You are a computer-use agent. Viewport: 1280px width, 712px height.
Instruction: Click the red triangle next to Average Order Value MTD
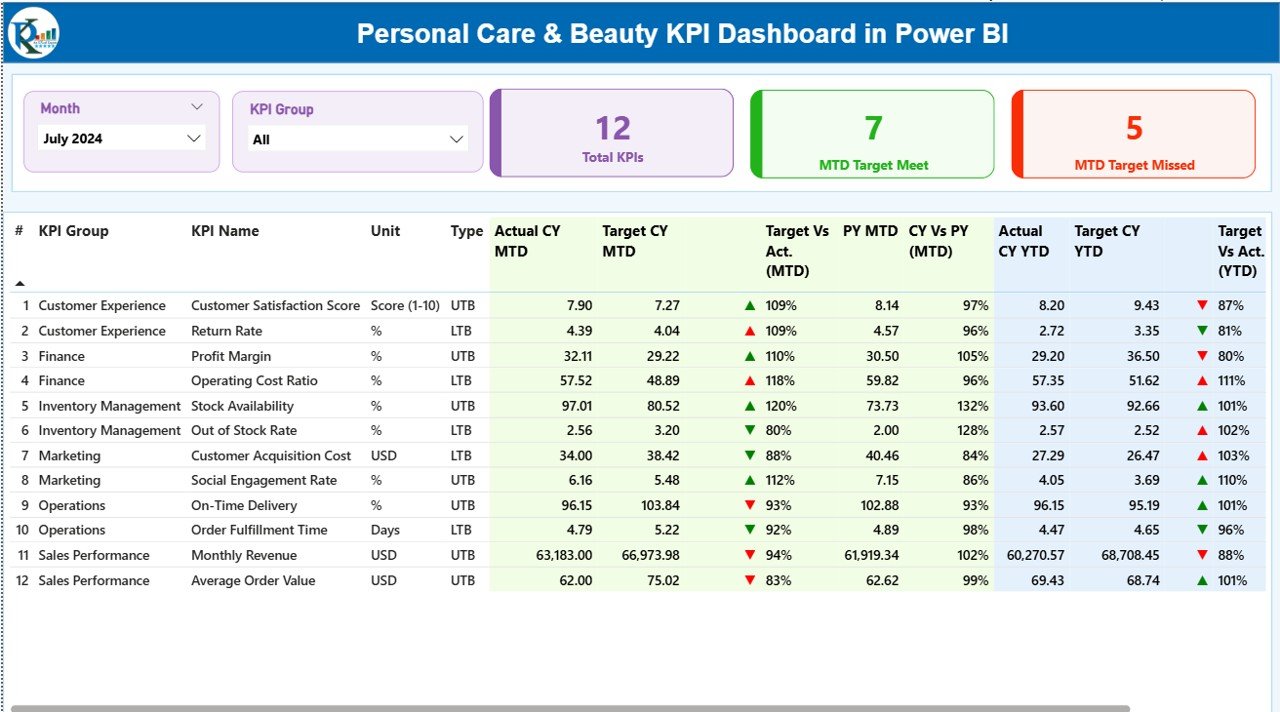coord(748,580)
